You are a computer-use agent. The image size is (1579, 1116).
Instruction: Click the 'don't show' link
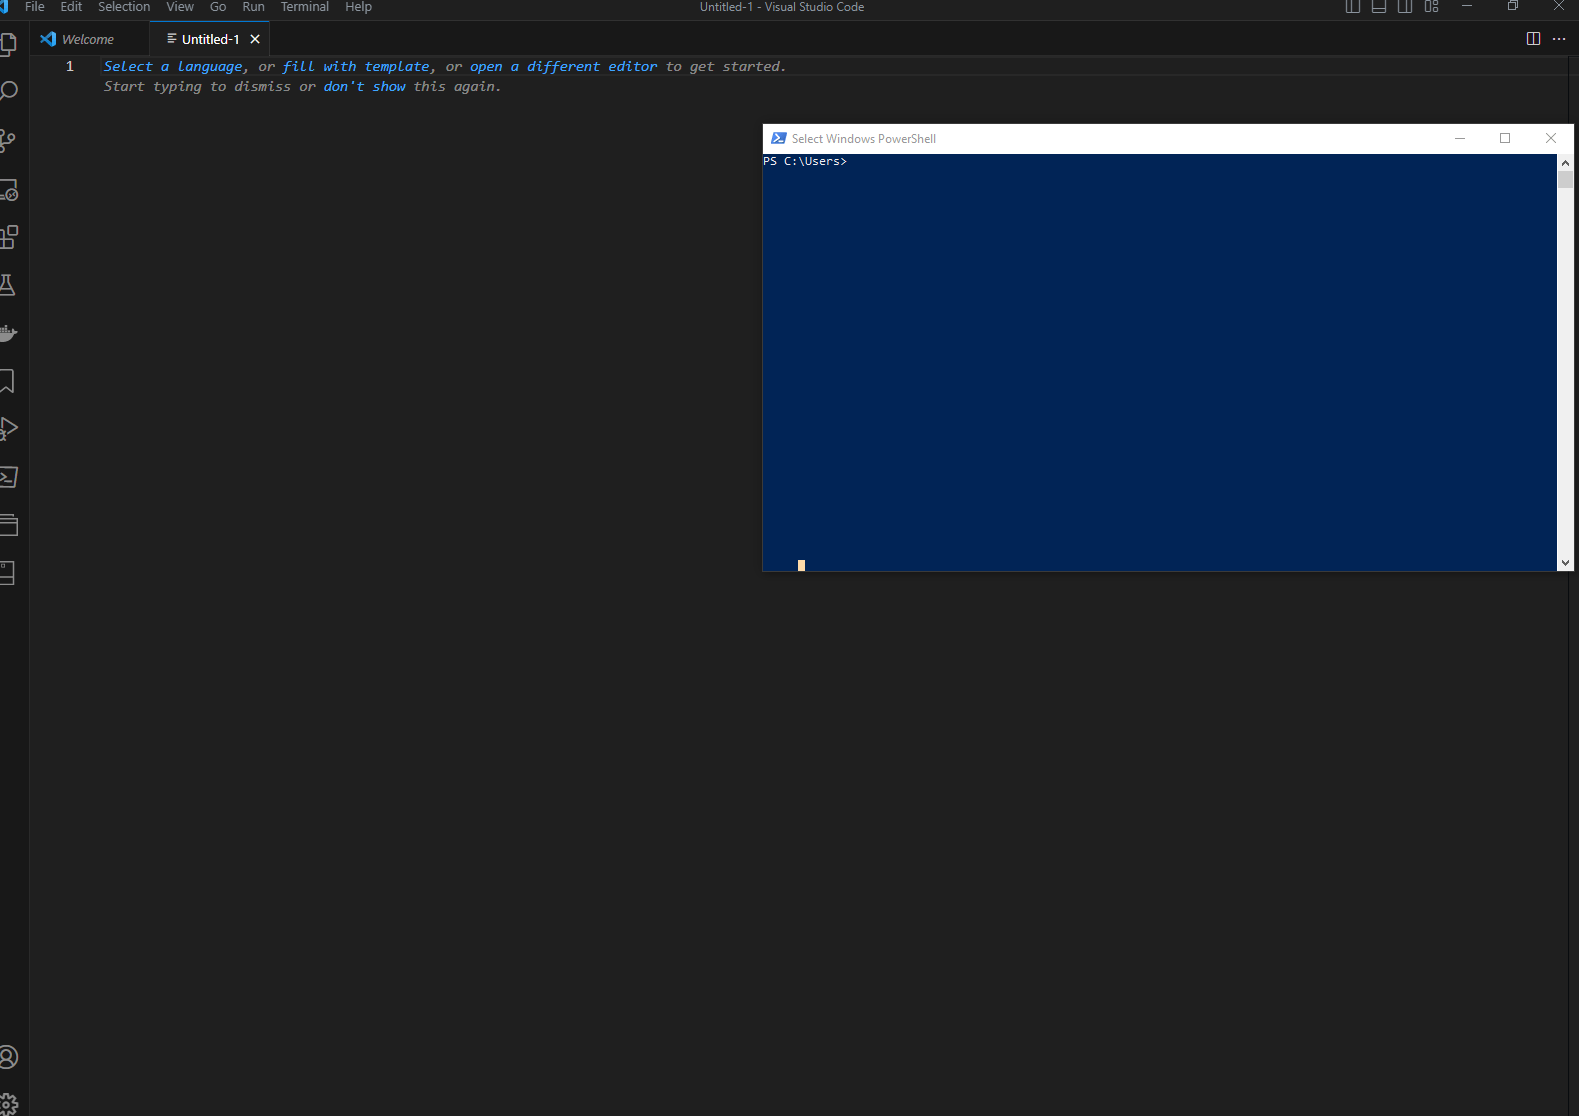364,86
